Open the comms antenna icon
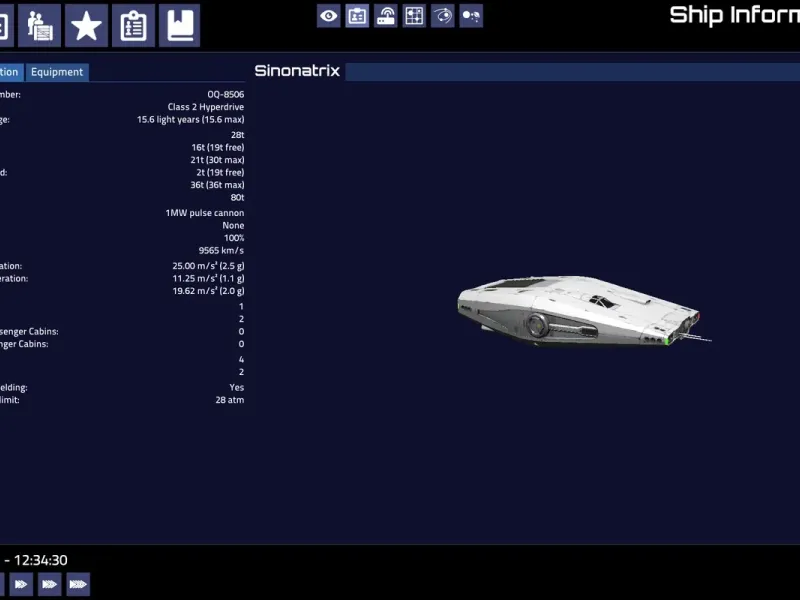Viewport: 800px width, 600px height. coord(386,16)
